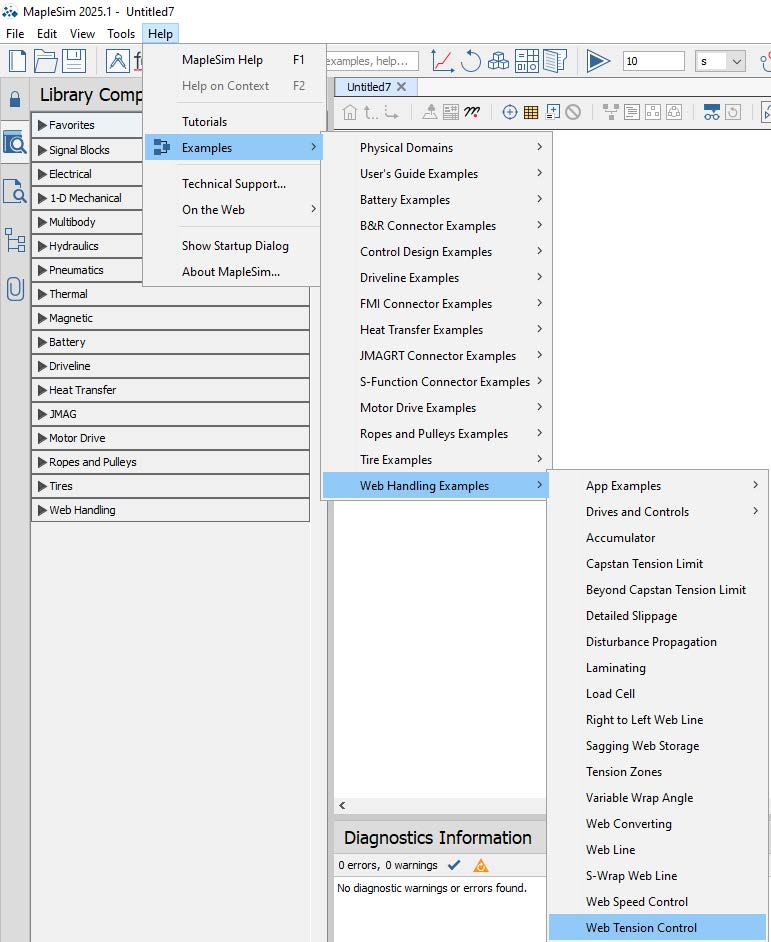The height and width of the screenshot is (942, 771).
Task: Click the orange warning icon in Diagnostics
Action: coord(481,865)
